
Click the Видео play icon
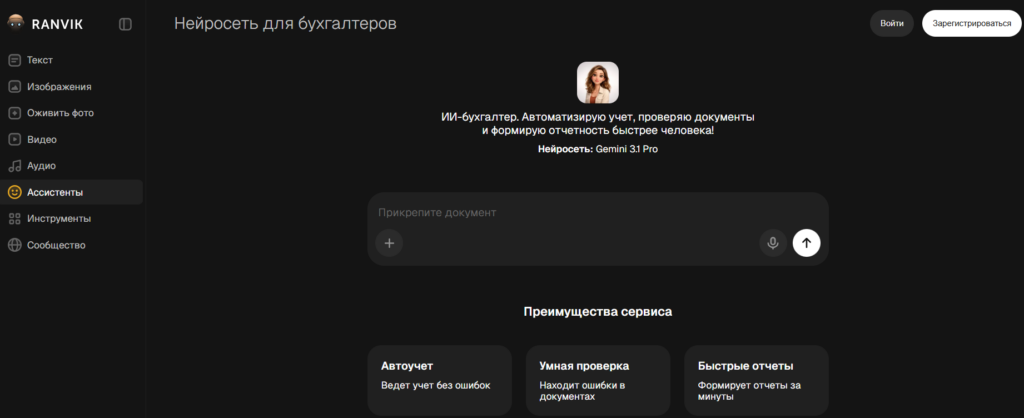pos(14,139)
